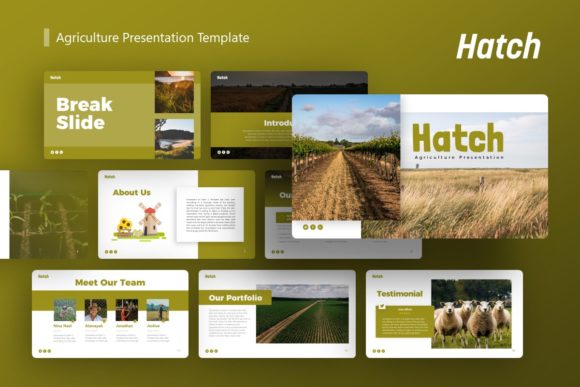Select the aerial crop field photo in Portfolio
580x387 pixels.
pyautogui.click(x=302, y=314)
